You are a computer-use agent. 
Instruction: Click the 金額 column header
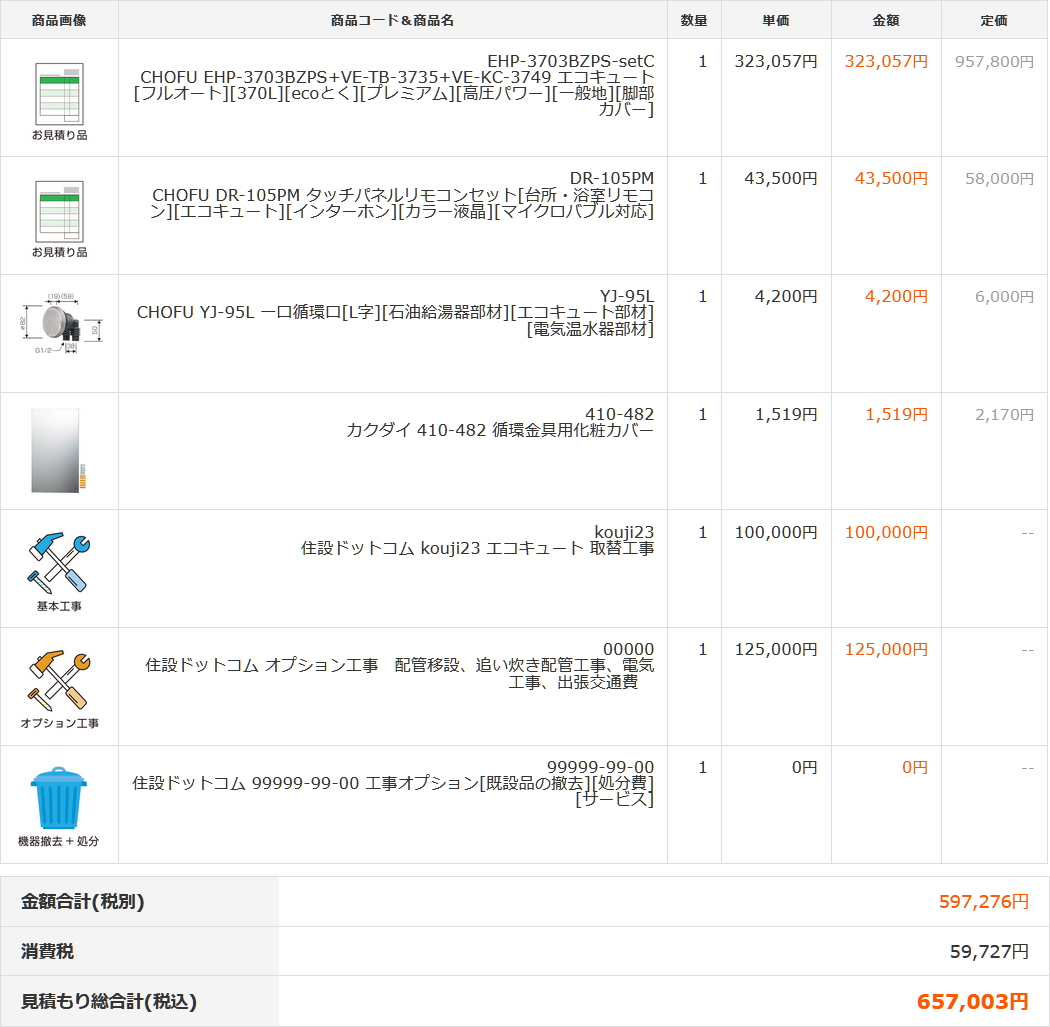(x=885, y=20)
